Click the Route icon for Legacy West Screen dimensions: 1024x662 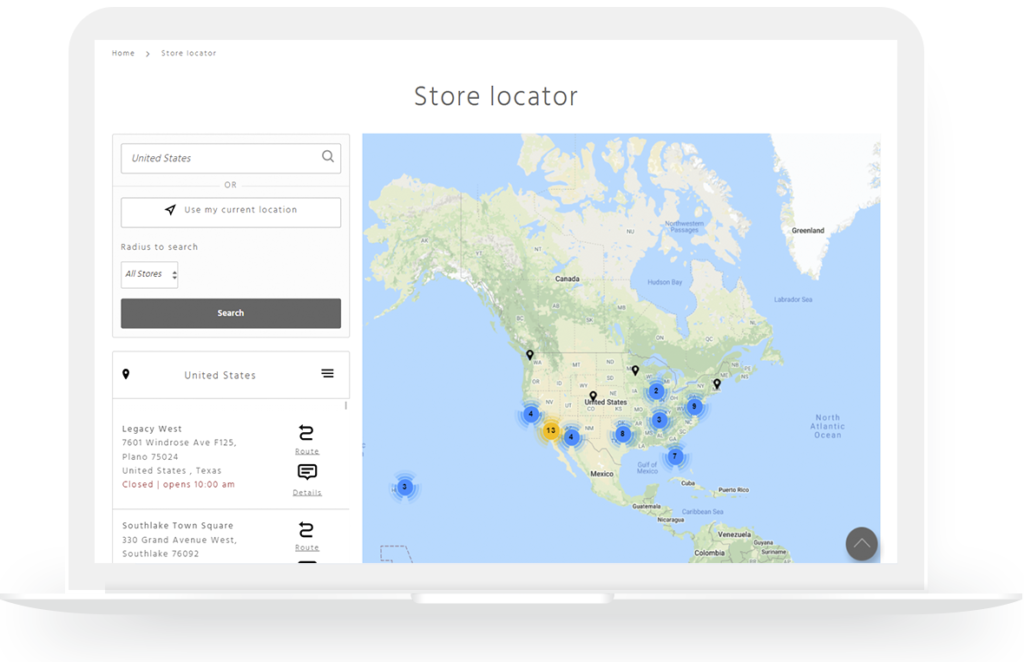coord(307,433)
